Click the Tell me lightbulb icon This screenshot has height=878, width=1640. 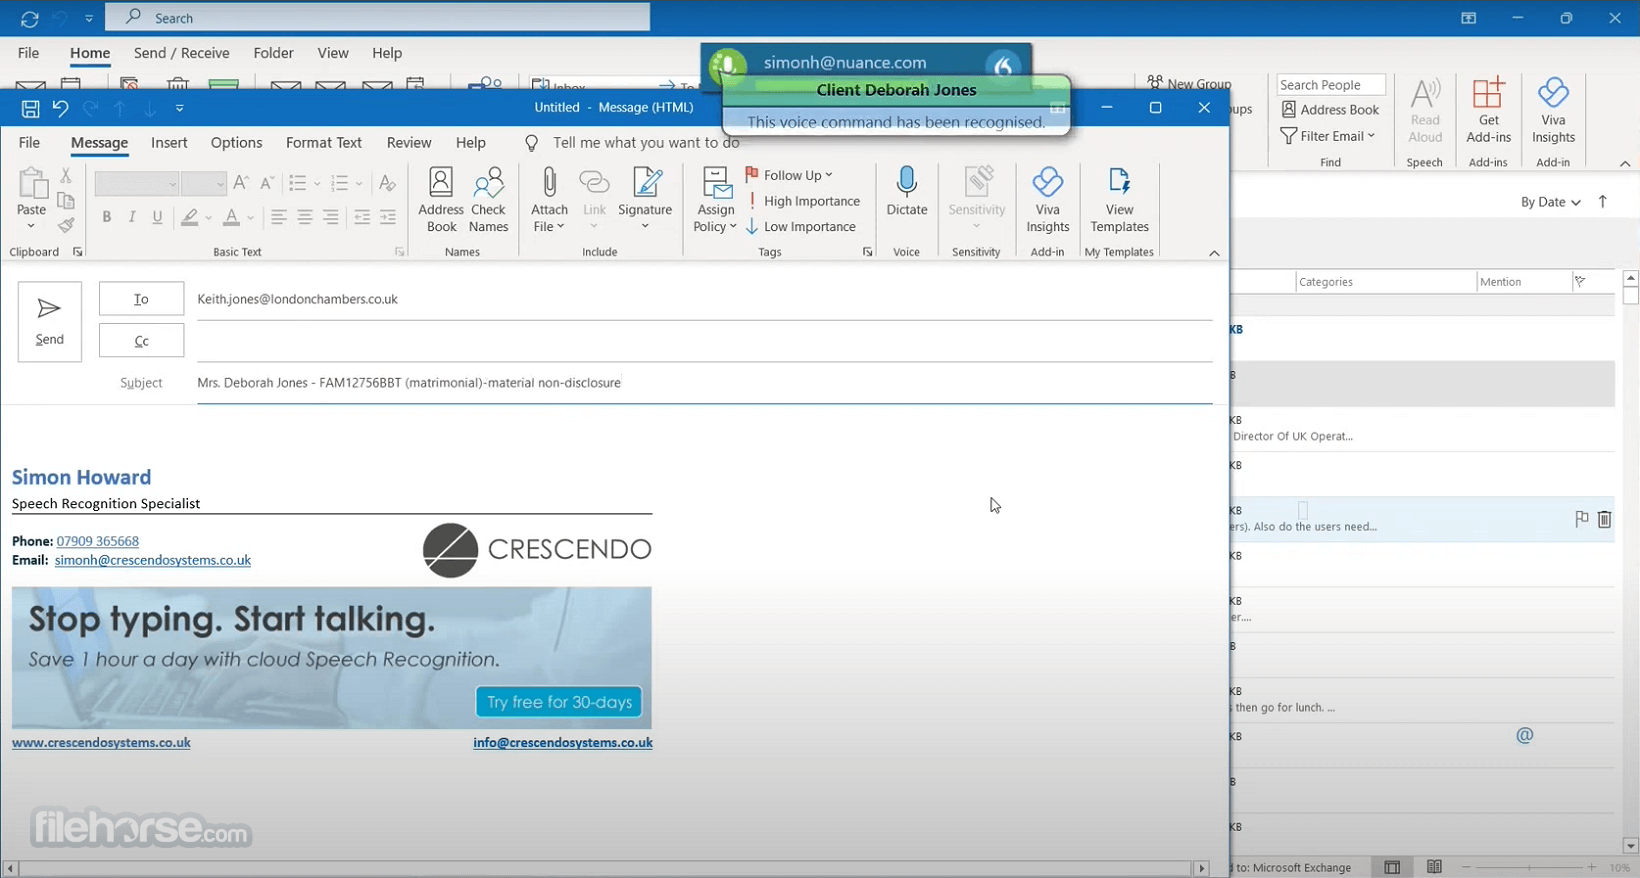click(x=532, y=143)
